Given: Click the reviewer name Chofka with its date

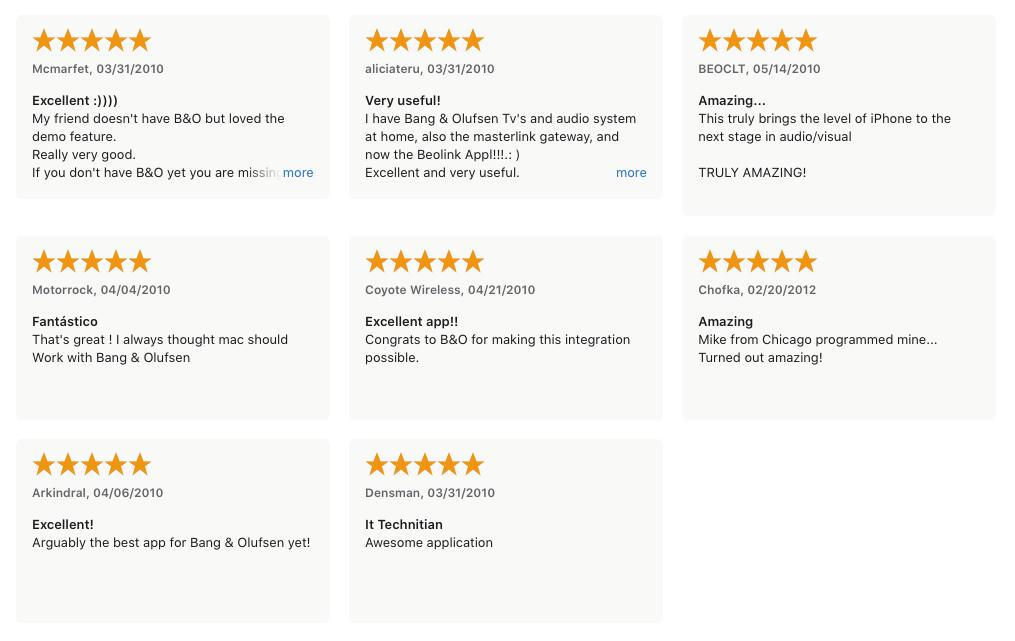Looking at the screenshot, I should coord(757,290).
